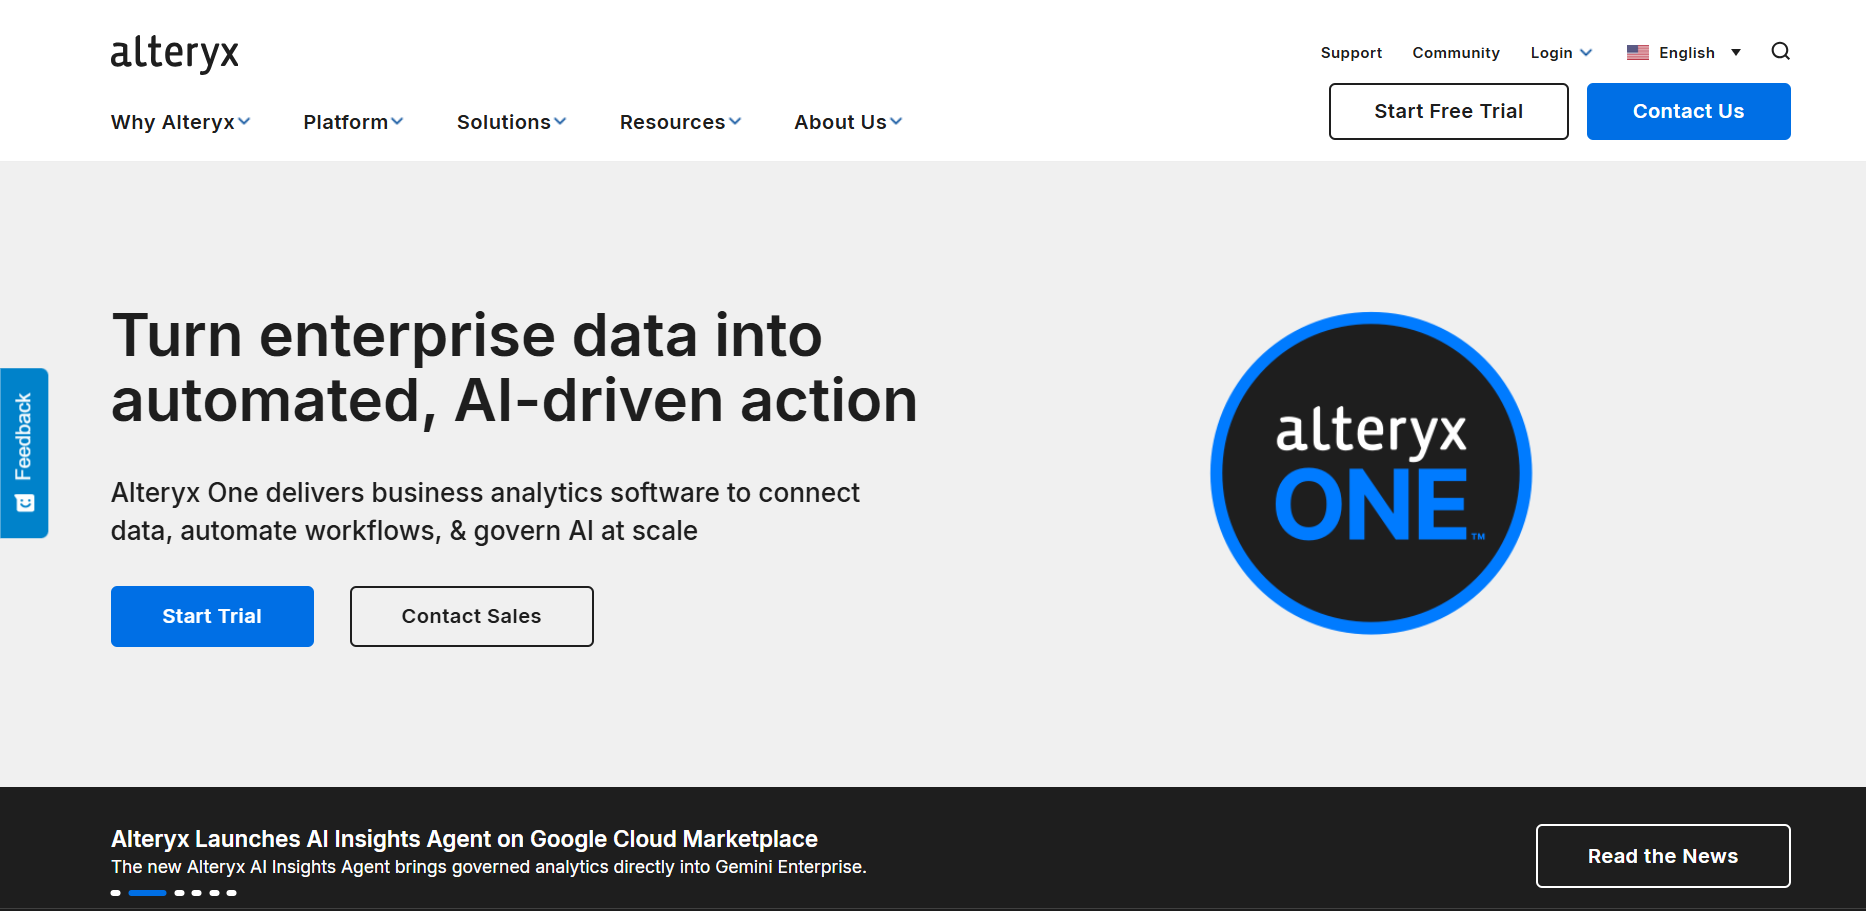Open the Login dropdown
Screen dimensions: 1866x911
pyautogui.click(x=1561, y=53)
